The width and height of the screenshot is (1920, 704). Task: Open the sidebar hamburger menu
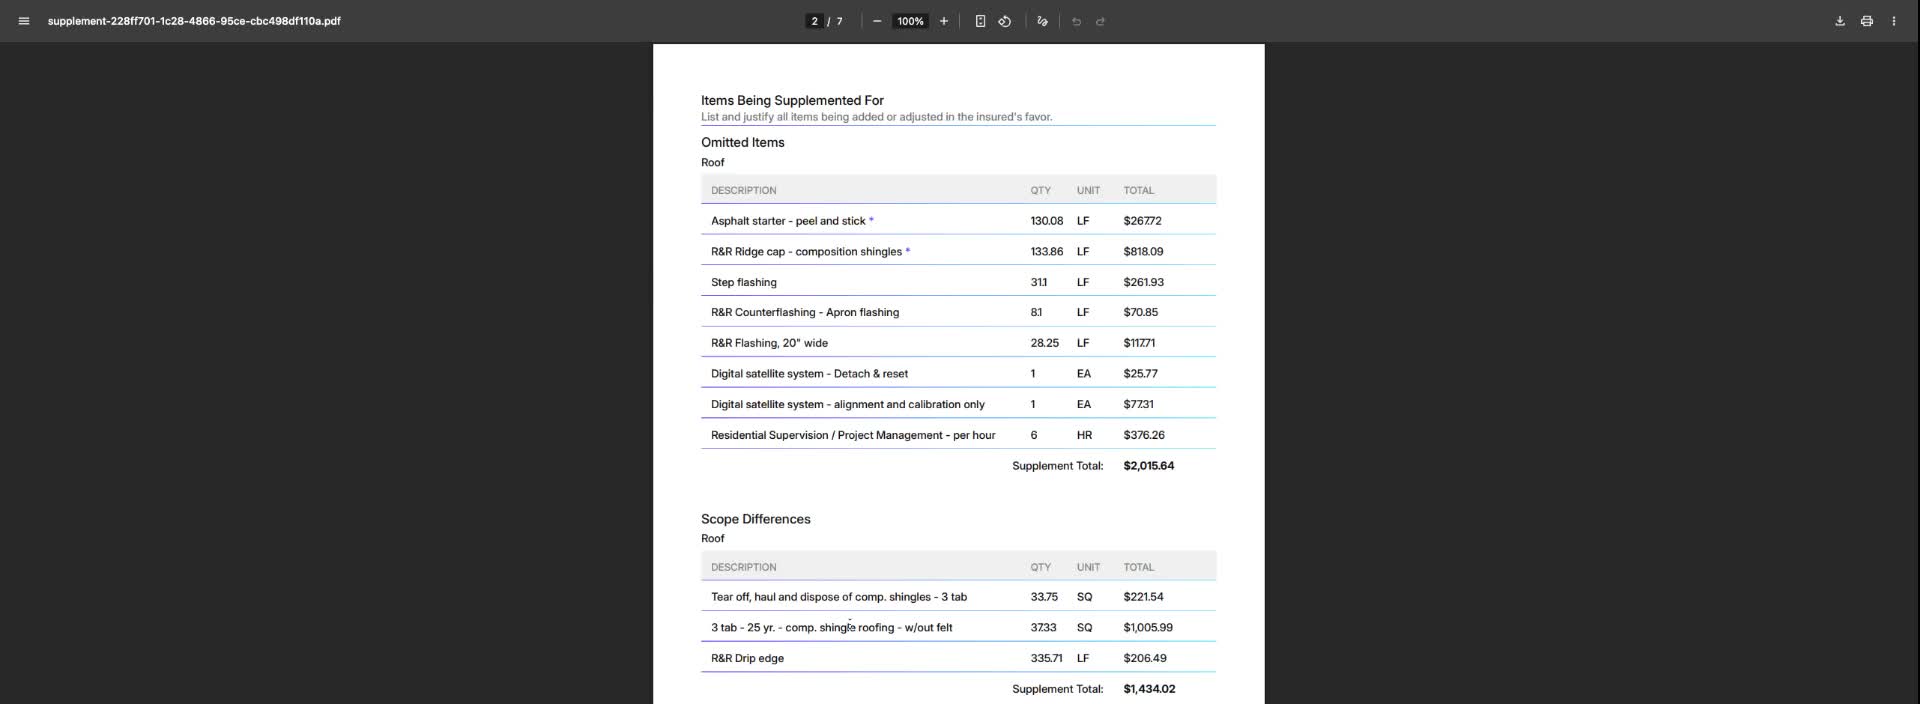click(x=24, y=21)
